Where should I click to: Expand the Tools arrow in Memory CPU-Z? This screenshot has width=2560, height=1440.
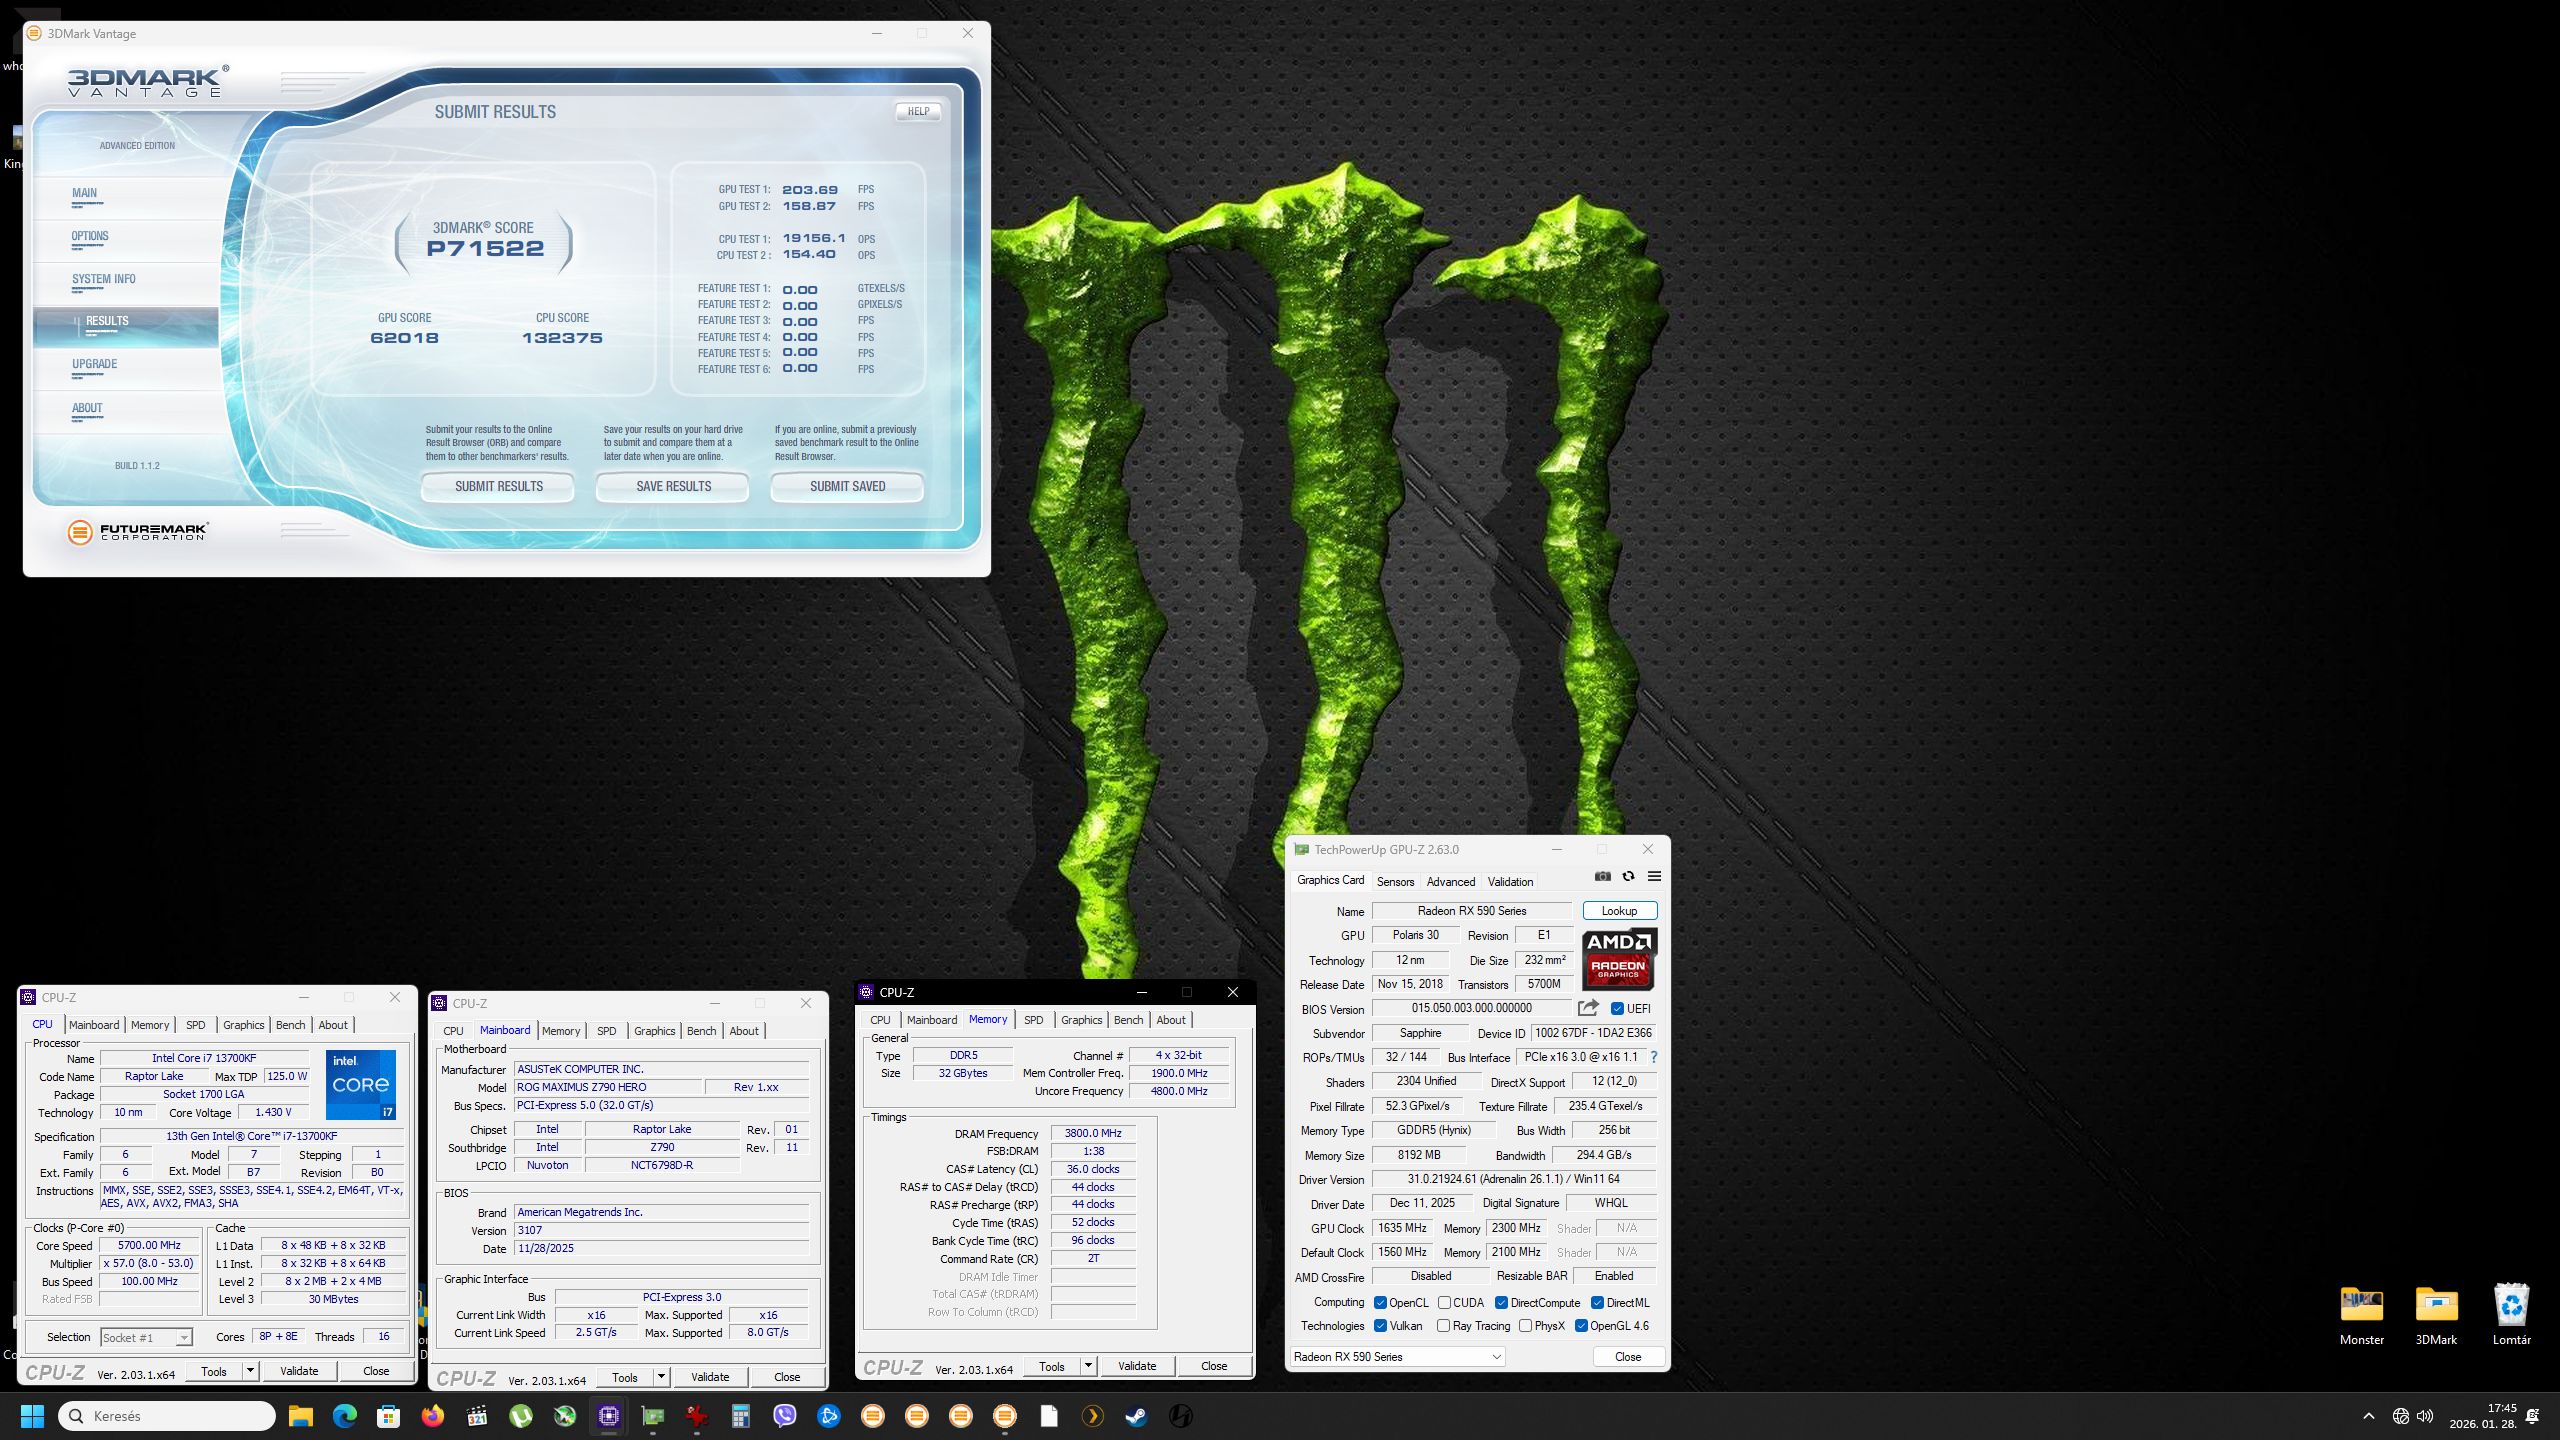pos(1088,1366)
